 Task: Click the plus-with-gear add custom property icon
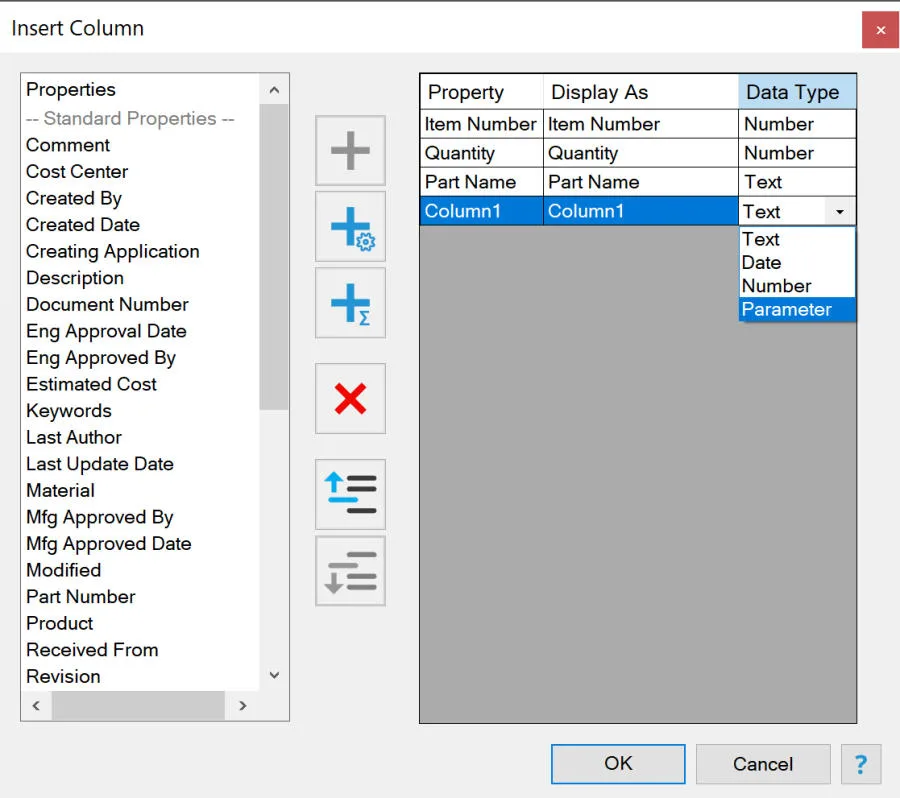(350, 227)
